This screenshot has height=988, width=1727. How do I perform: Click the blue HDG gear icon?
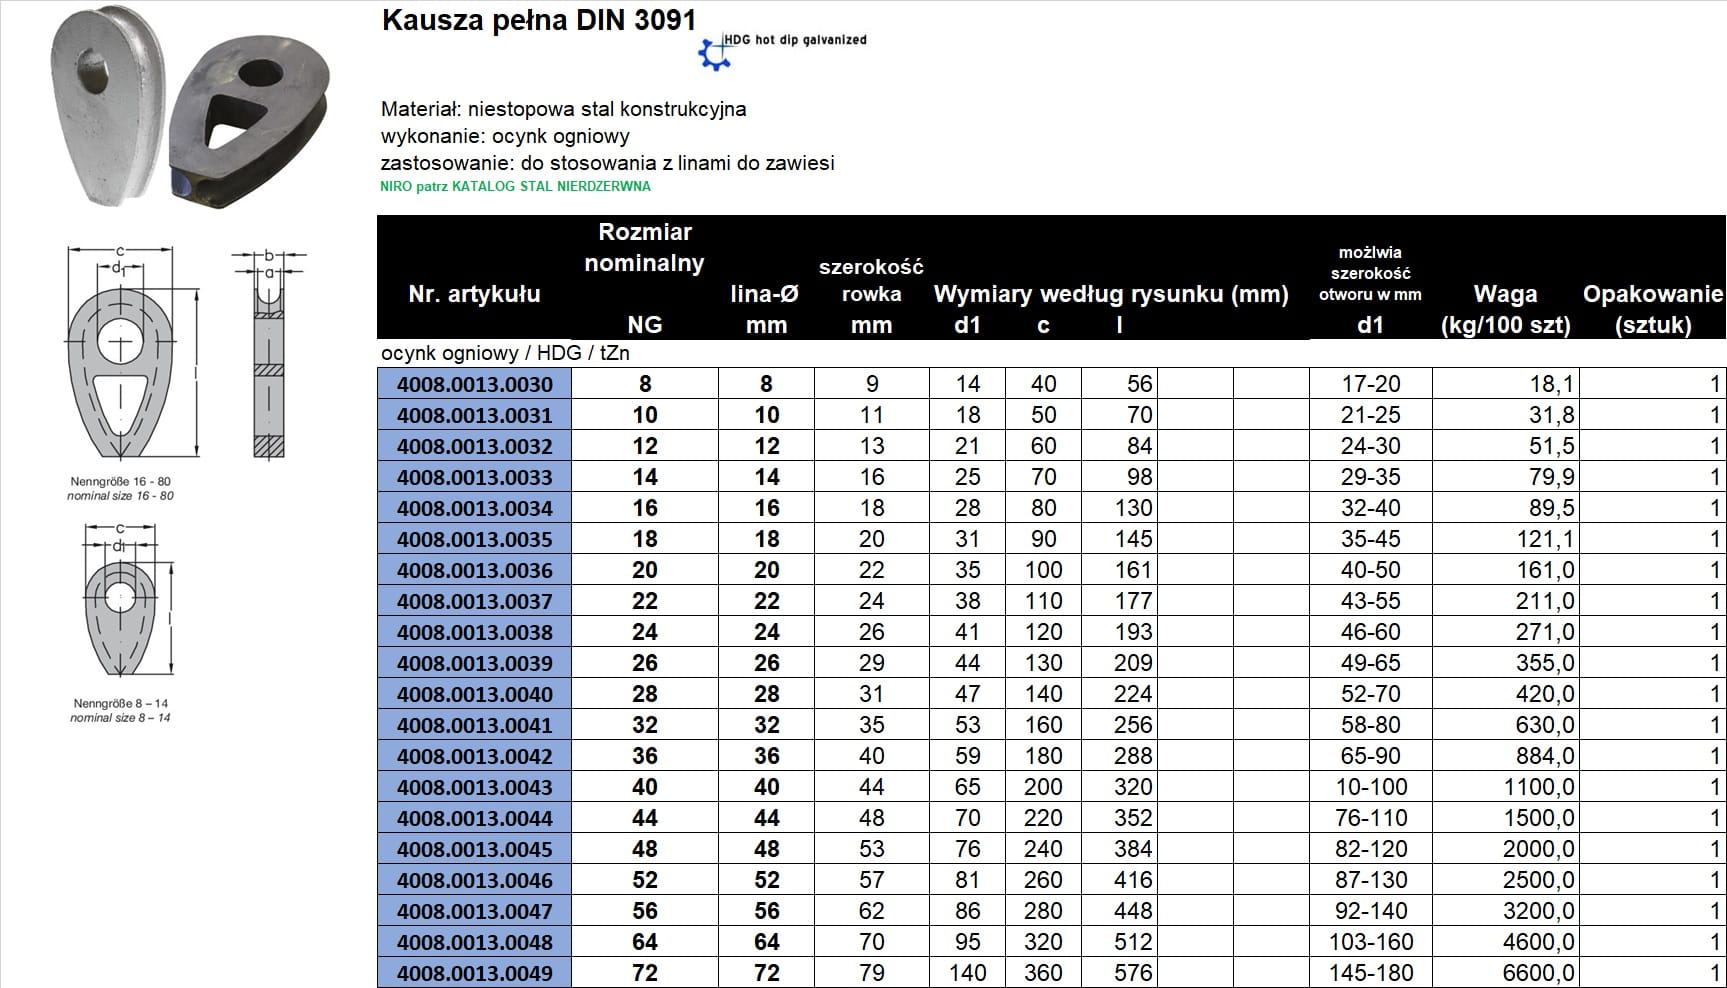click(713, 54)
